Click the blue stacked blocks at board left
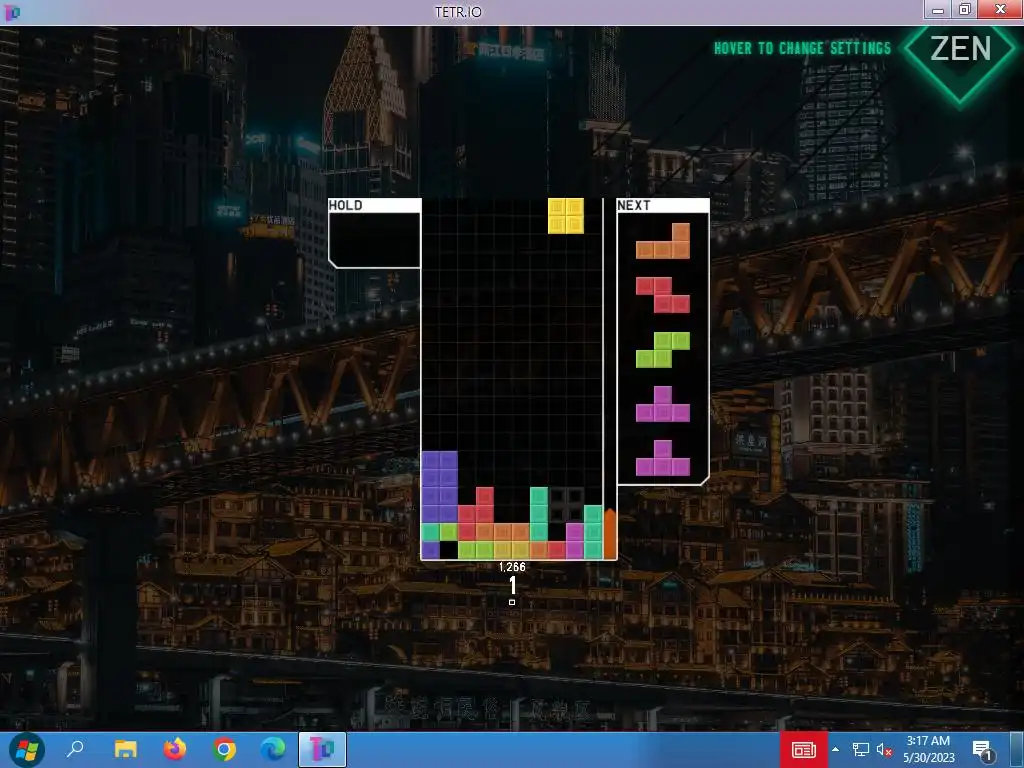The height and width of the screenshot is (768, 1024). pos(440,487)
